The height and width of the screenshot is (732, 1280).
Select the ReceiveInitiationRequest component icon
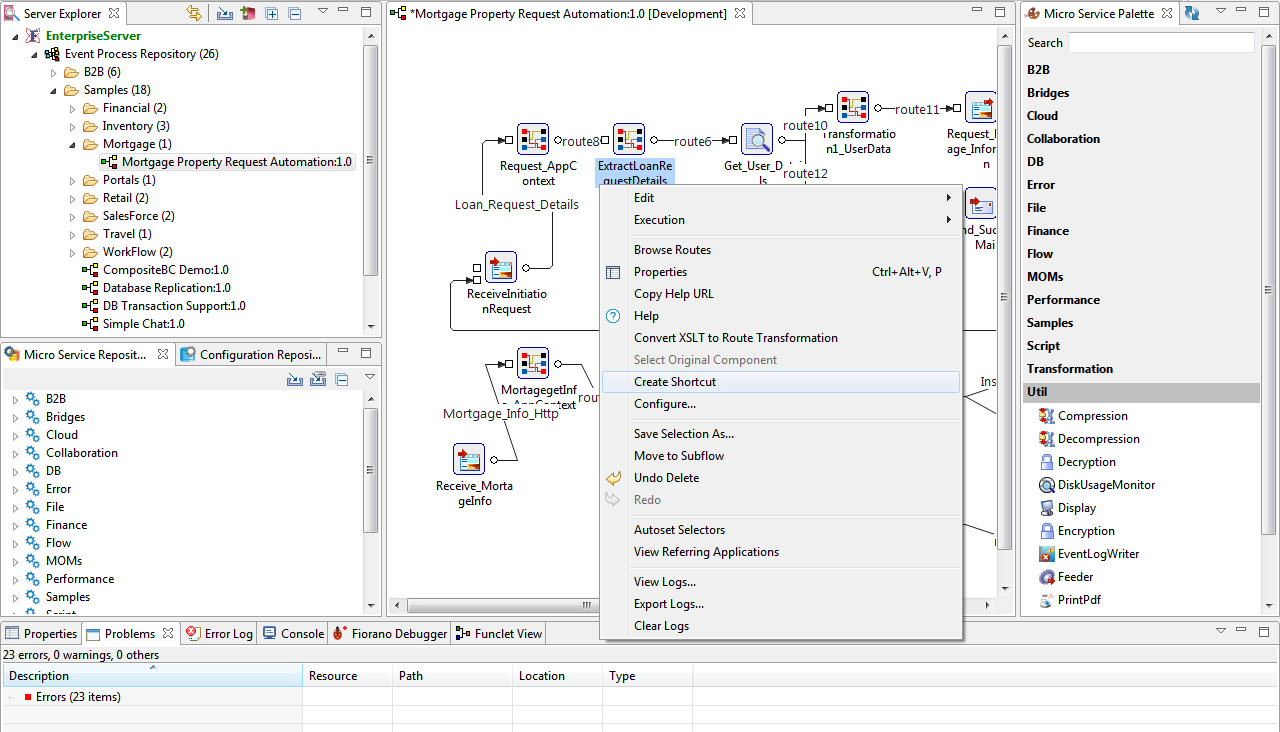tap(501, 267)
